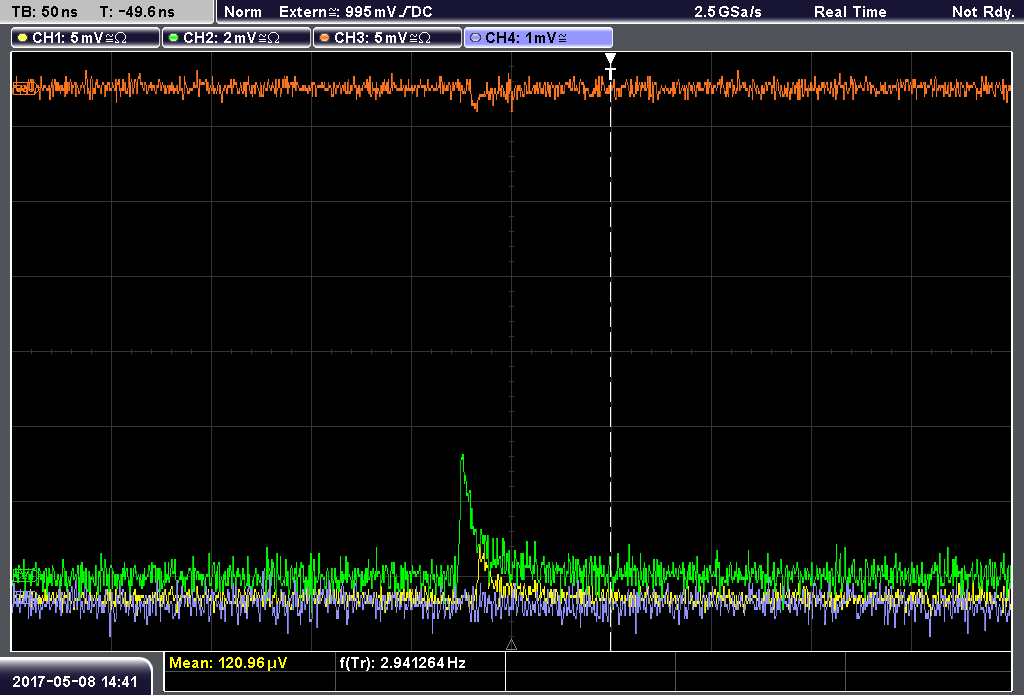This screenshot has height=695, width=1024.
Task: Click the trigger position marker atop the dashed line
Action: (x=610, y=65)
